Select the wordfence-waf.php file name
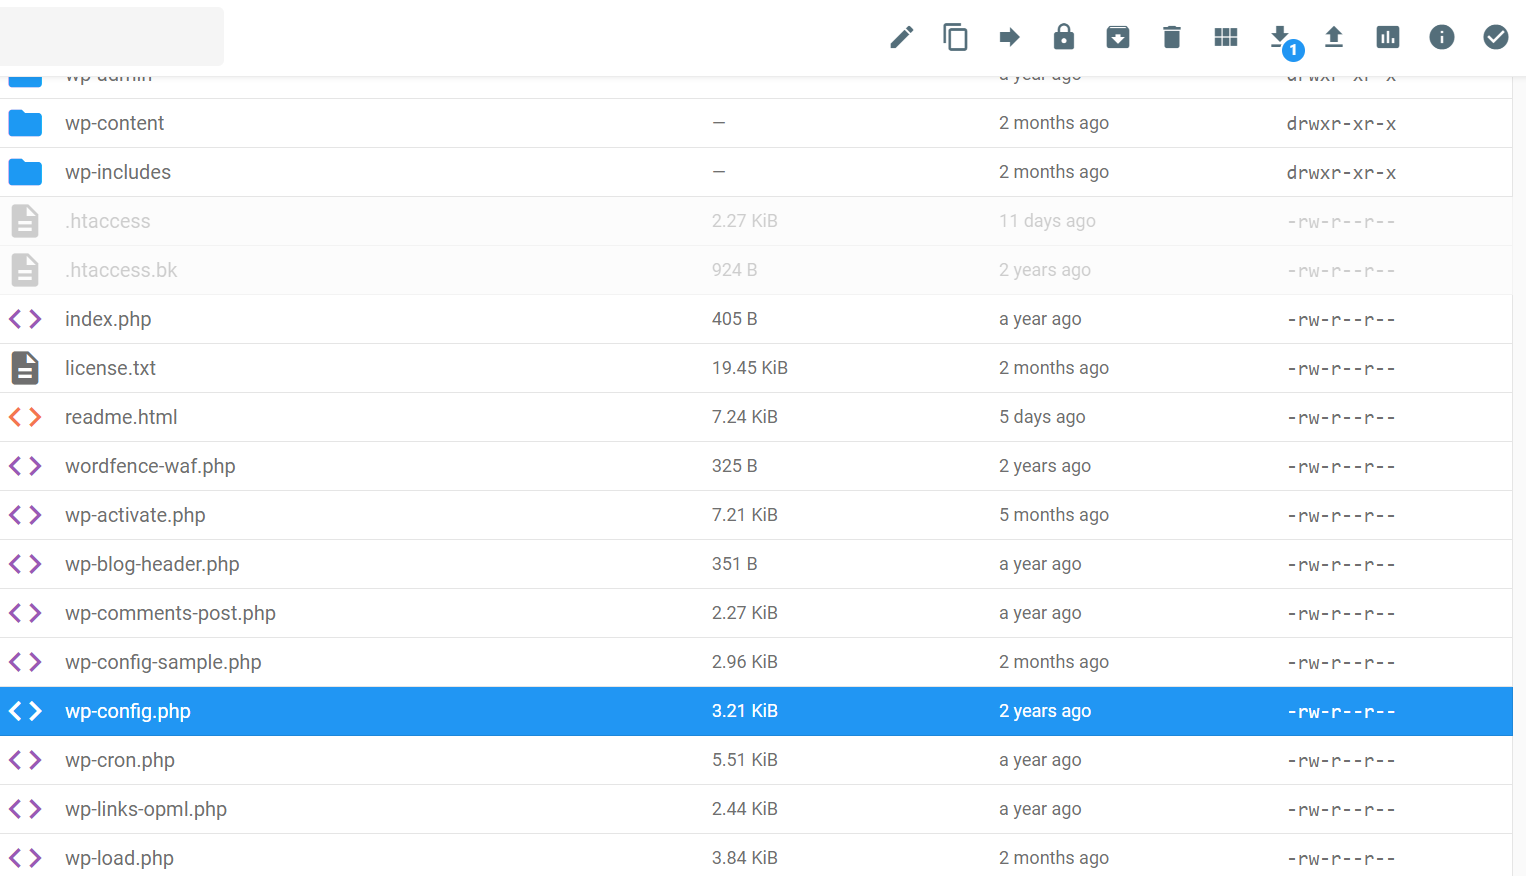1526x876 pixels. 150,466
